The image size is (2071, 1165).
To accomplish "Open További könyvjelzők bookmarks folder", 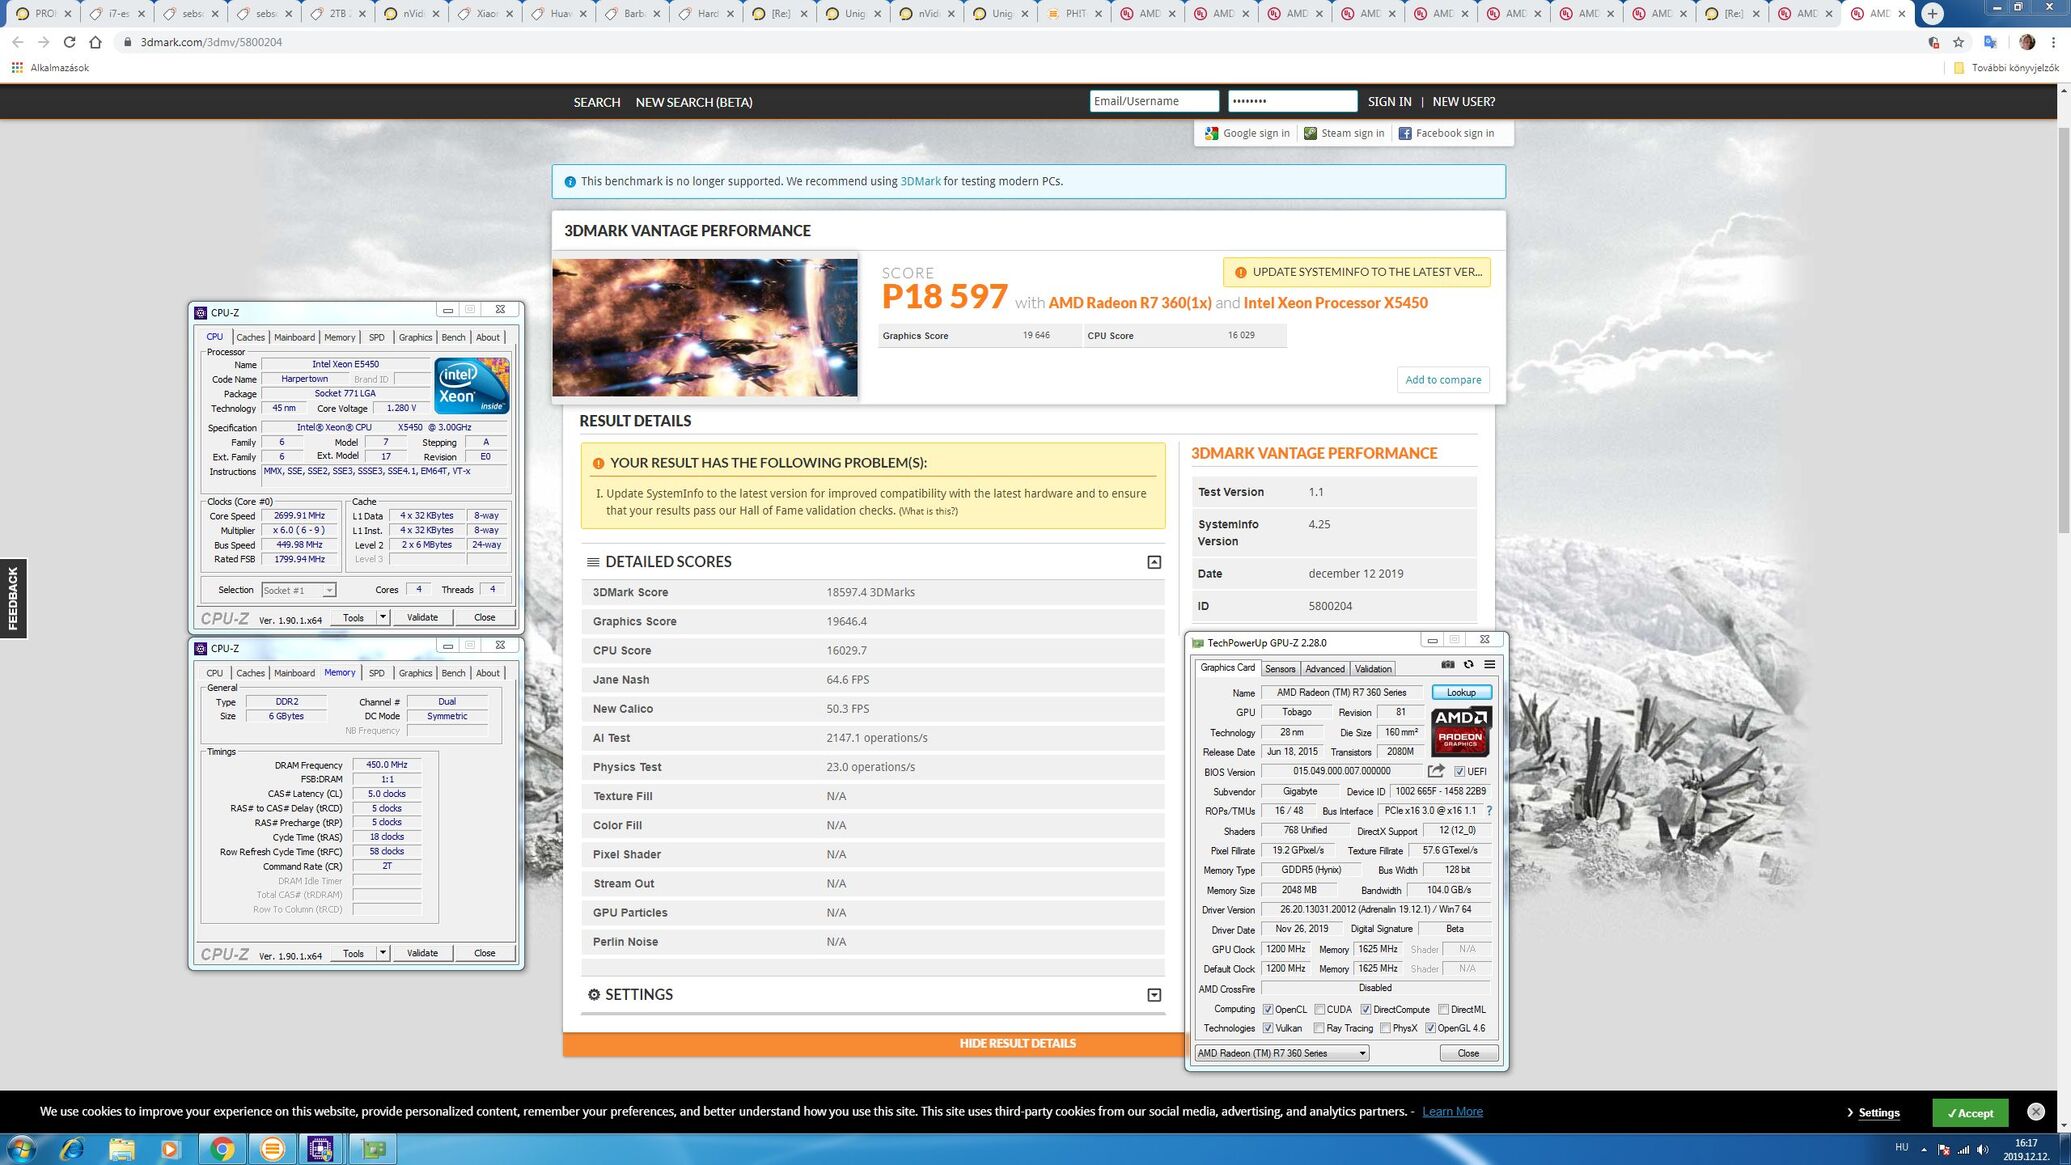I will (2005, 68).
